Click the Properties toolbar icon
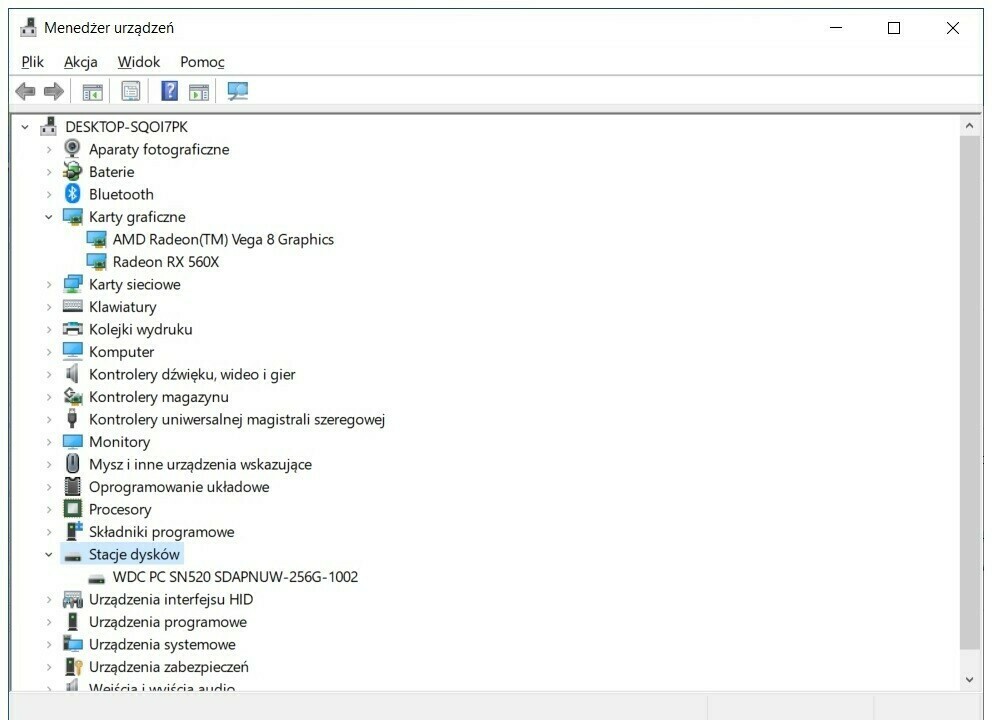This screenshot has height=720, width=997. [131, 92]
